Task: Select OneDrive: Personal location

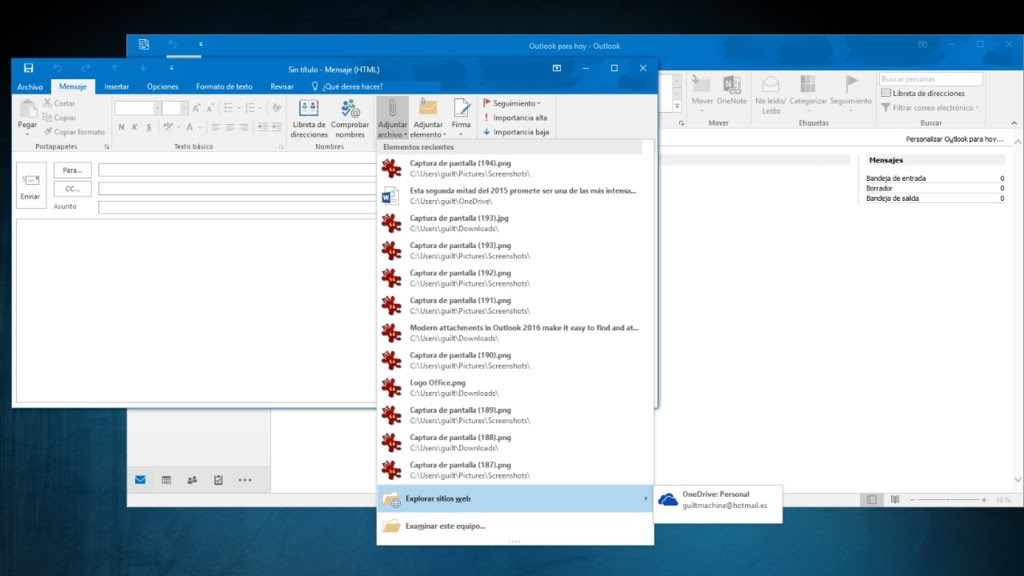Action: [x=718, y=500]
